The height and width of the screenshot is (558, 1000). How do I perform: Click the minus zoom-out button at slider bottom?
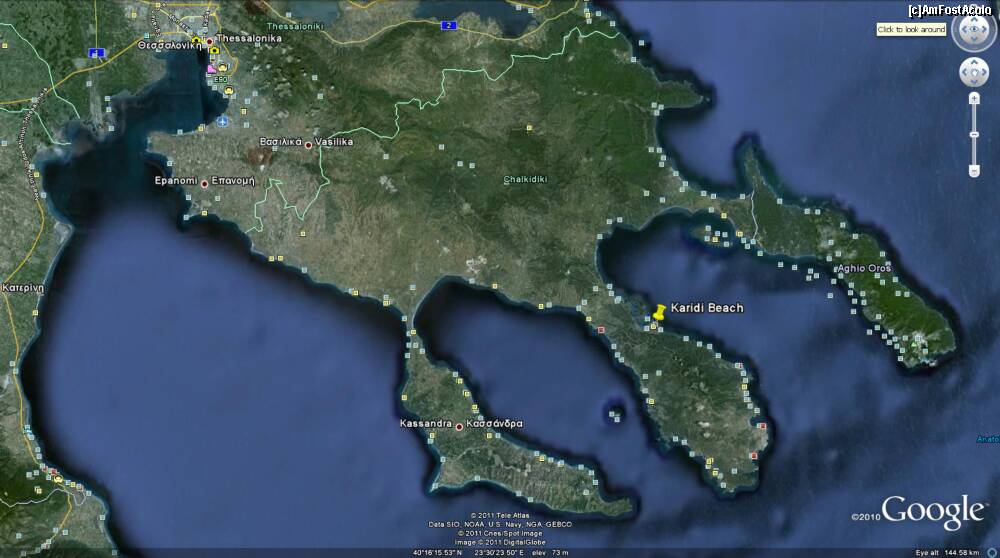coord(974,170)
